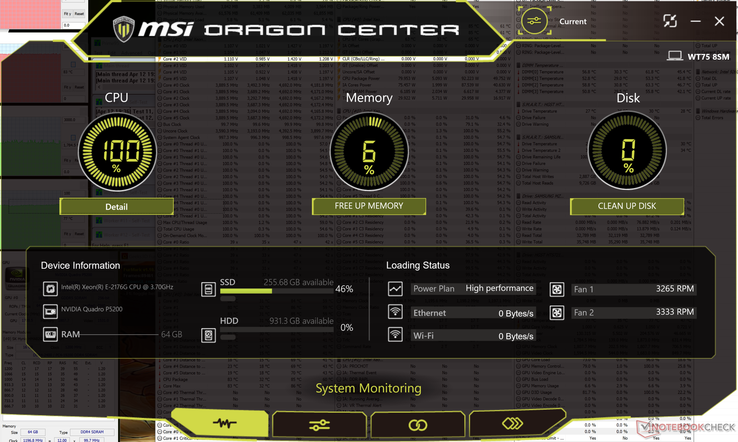Open the System Monitoring tab
Screen dimensions: 738x442
[x=222, y=423]
